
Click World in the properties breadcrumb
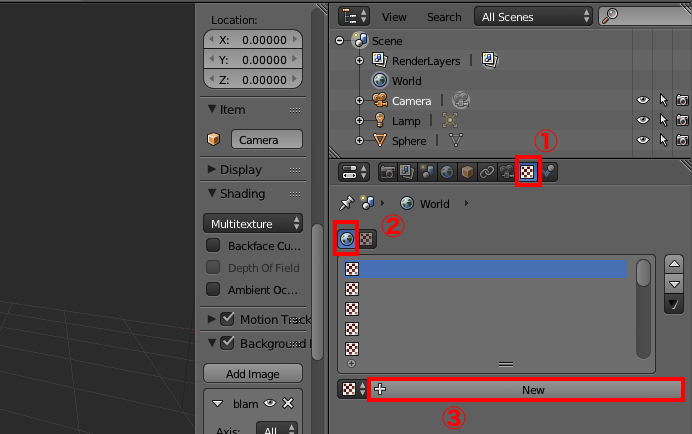pyautogui.click(x=435, y=204)
